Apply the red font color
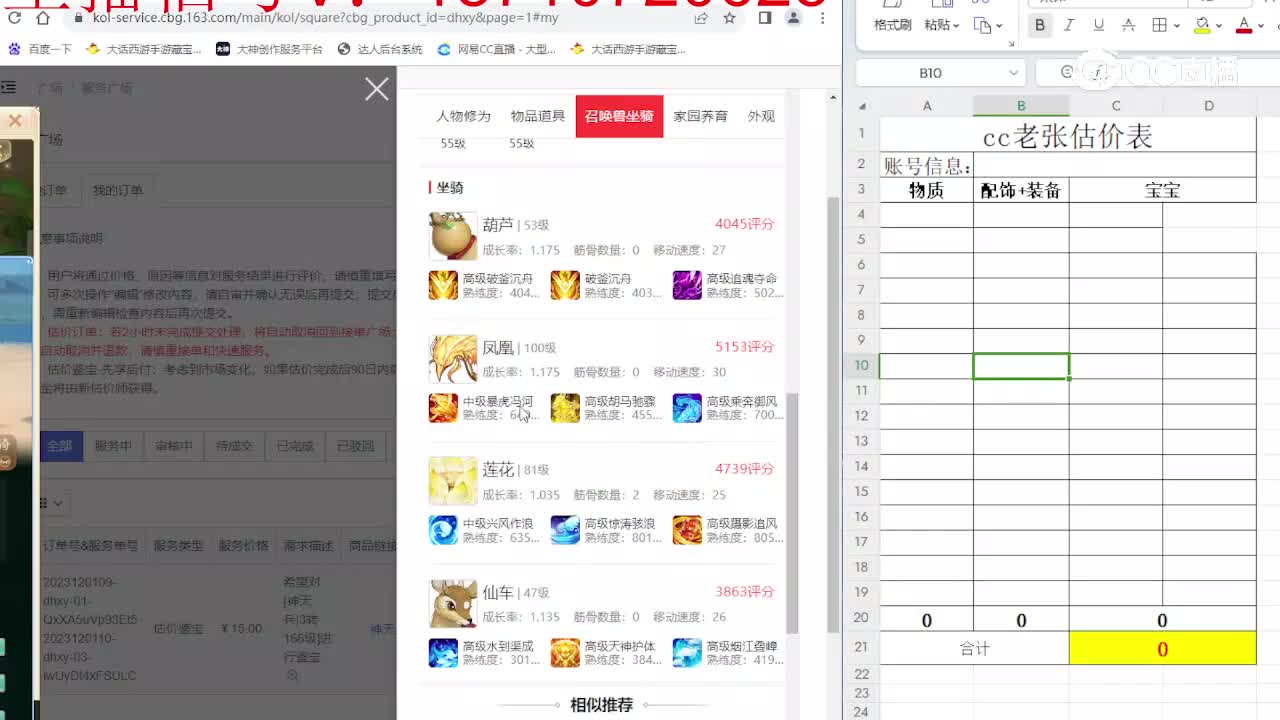Screen dimensions: 1280x720 [1244, 25]
